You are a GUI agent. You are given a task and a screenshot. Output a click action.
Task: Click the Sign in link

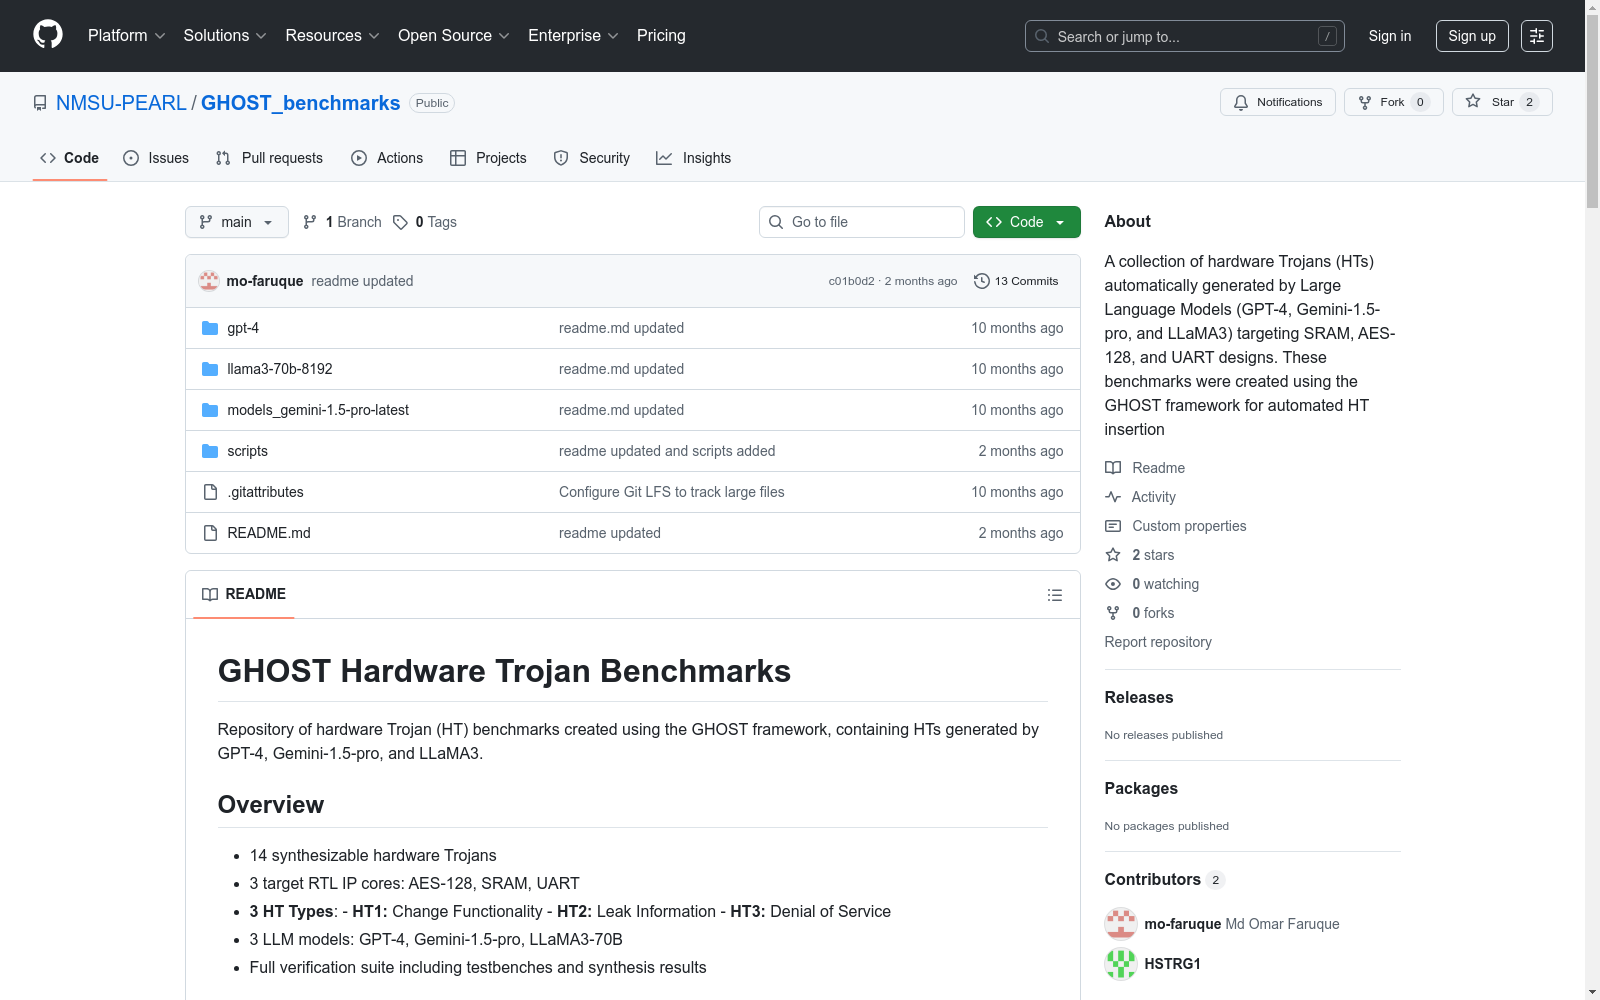pyautogui.click(x=1390, y=36)
